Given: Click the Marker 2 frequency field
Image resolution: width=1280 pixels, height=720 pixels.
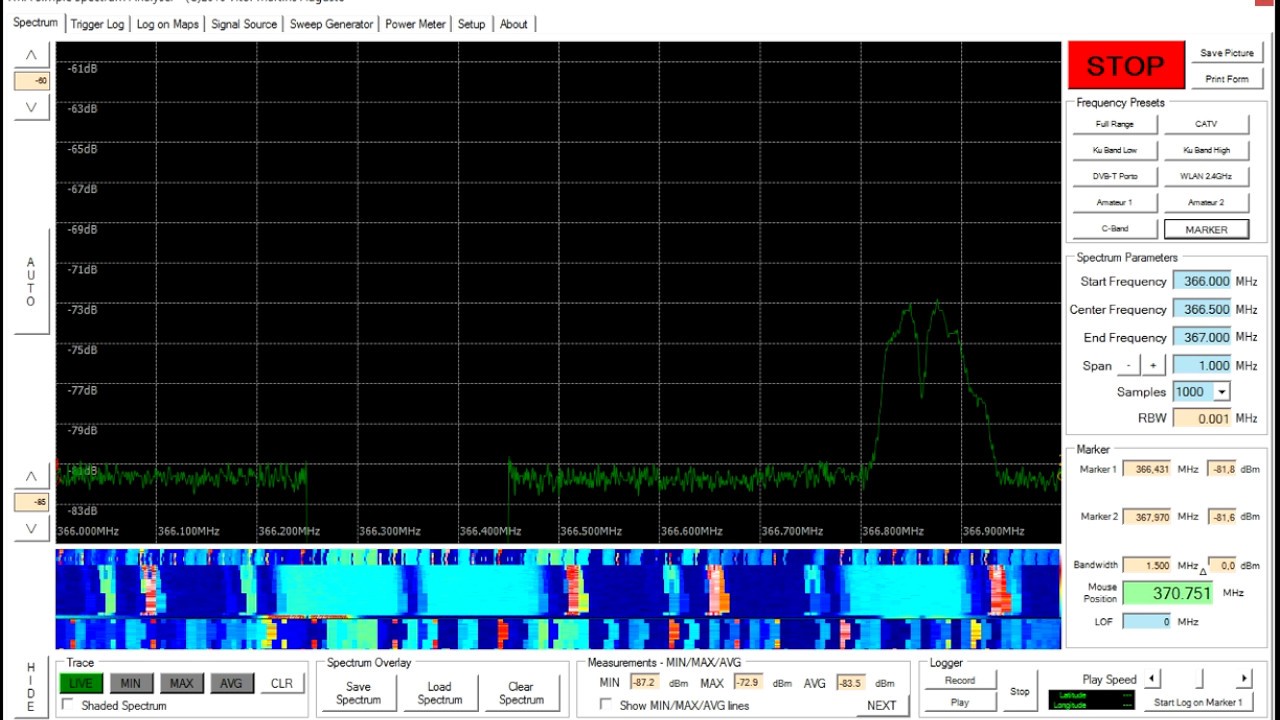Looking at the screenshot, I should pos(1147,517).
